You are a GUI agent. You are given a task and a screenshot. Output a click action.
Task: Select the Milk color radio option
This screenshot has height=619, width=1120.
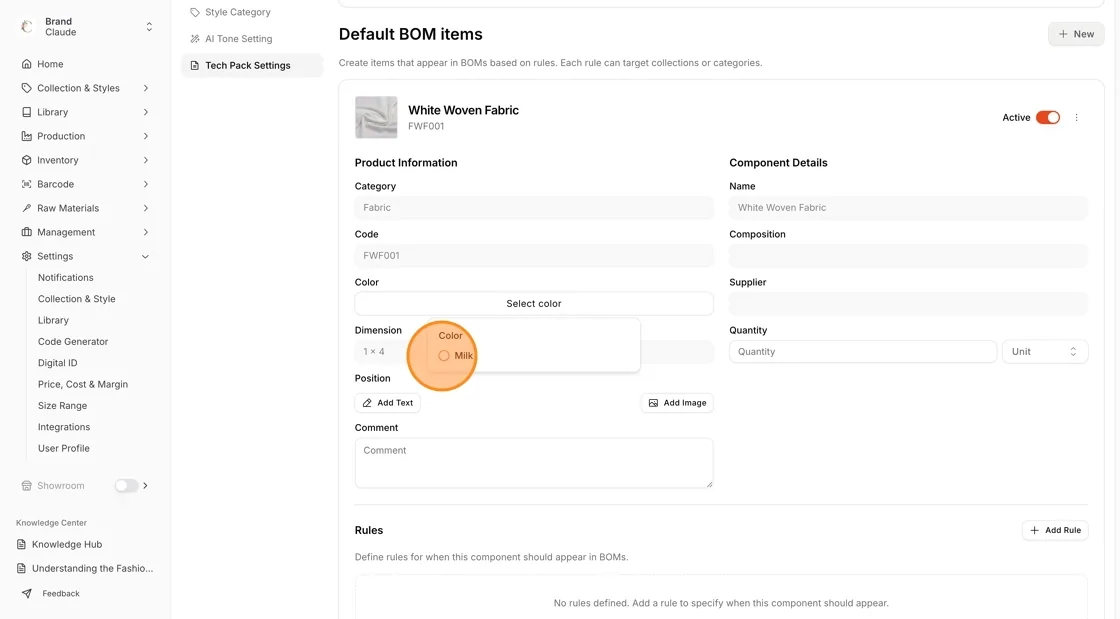pyautogui.click(x=444, y=356)
